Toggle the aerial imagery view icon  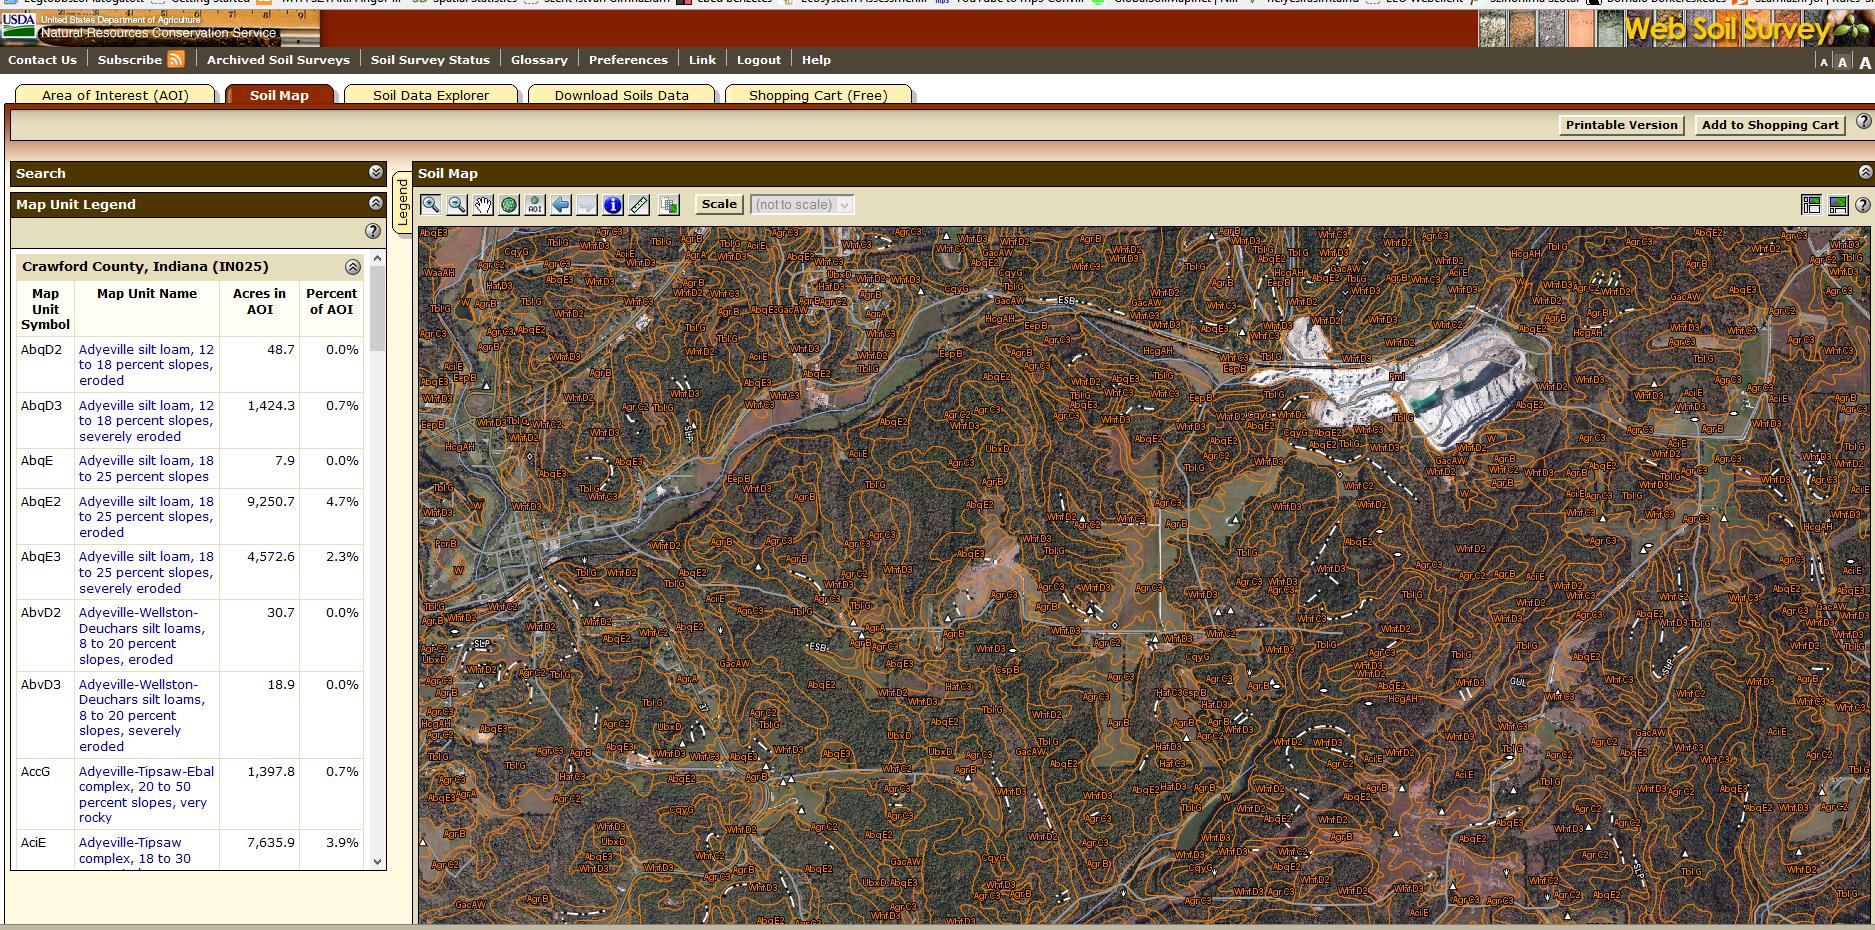point(1838,205)
